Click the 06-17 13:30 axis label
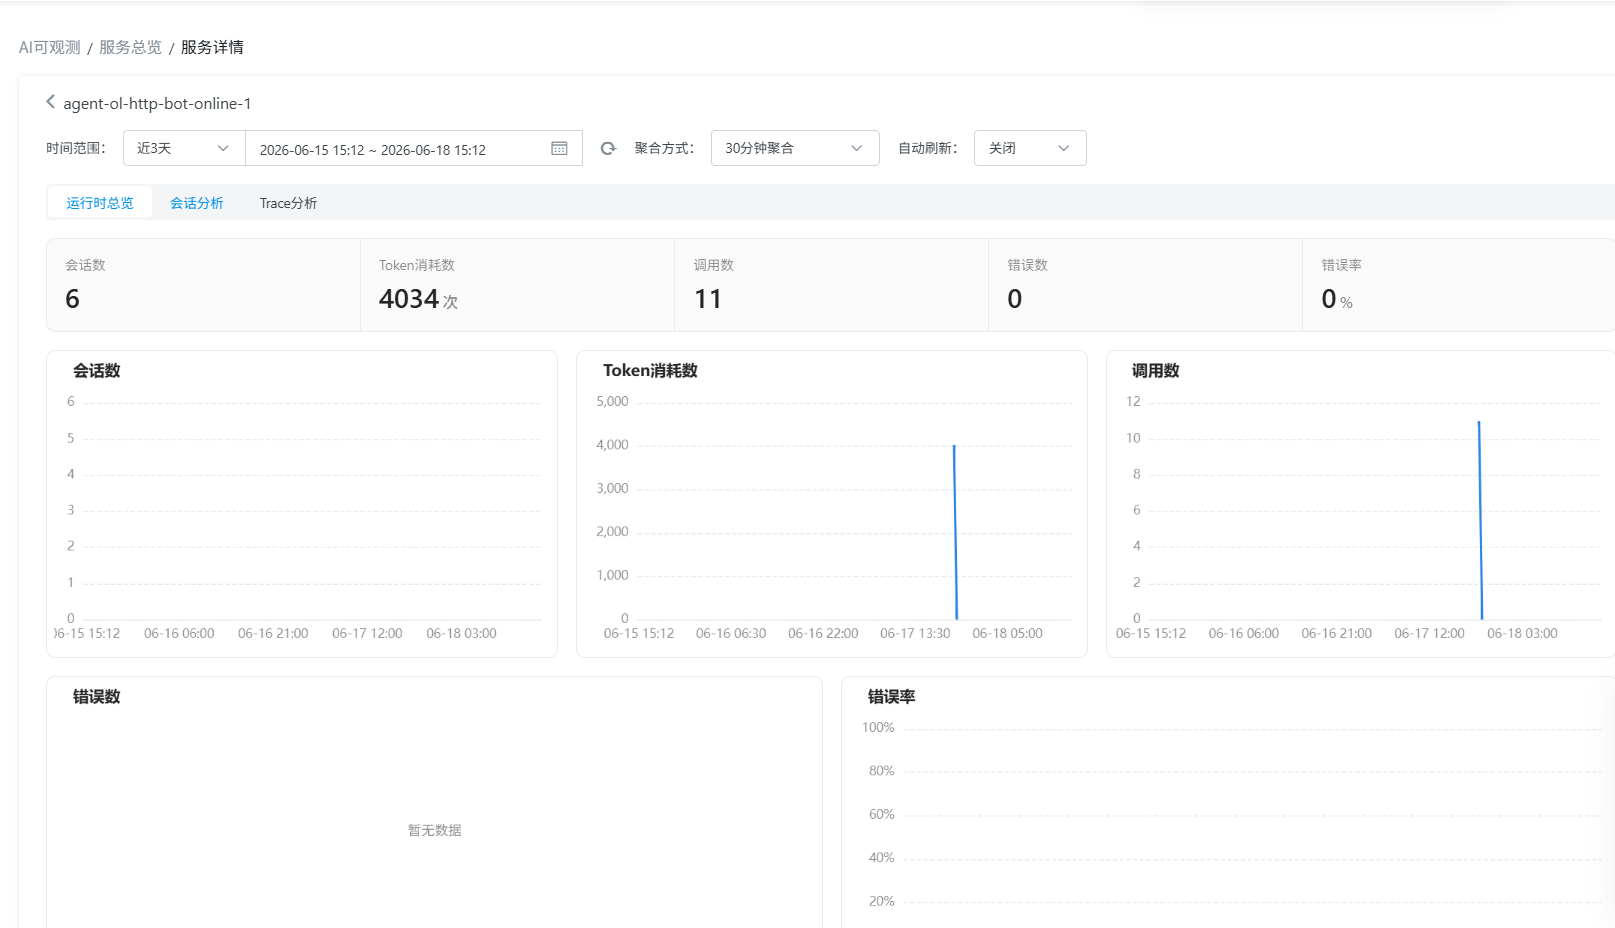Image resolution: width=1615 pixels, height=928 pixels. (x=915, y=633)
